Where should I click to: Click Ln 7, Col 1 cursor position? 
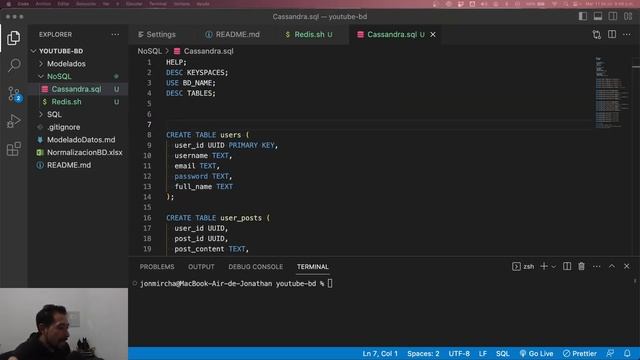coord(380,353)
